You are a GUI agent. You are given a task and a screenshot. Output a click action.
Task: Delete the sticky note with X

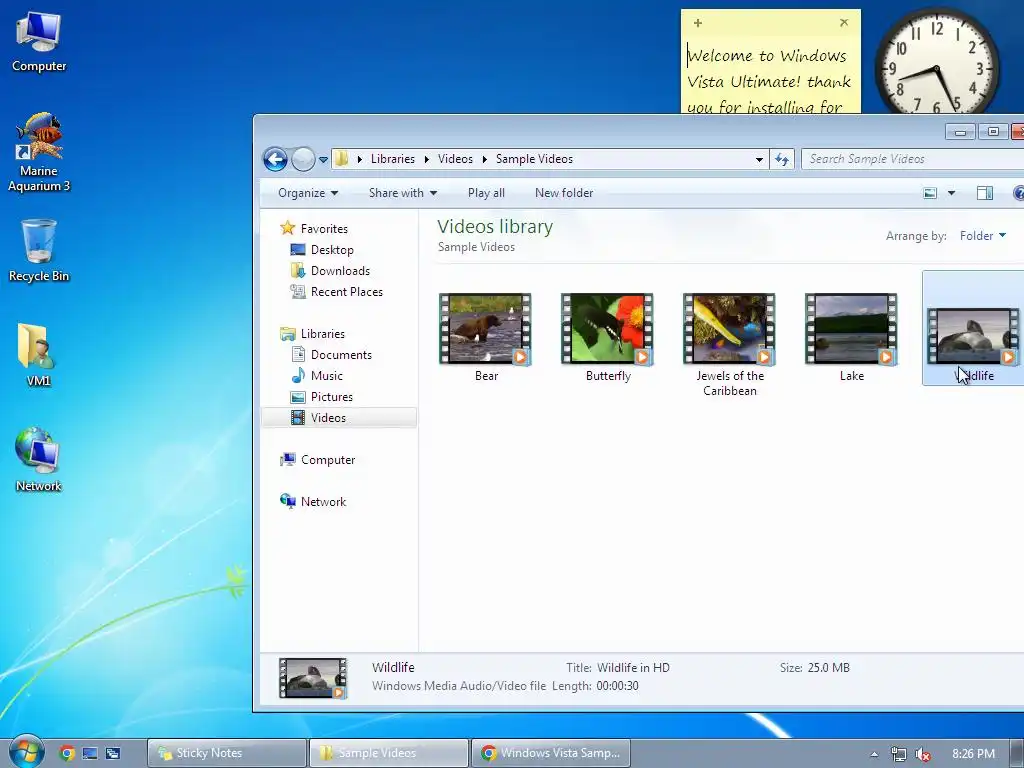coord(844,22)
